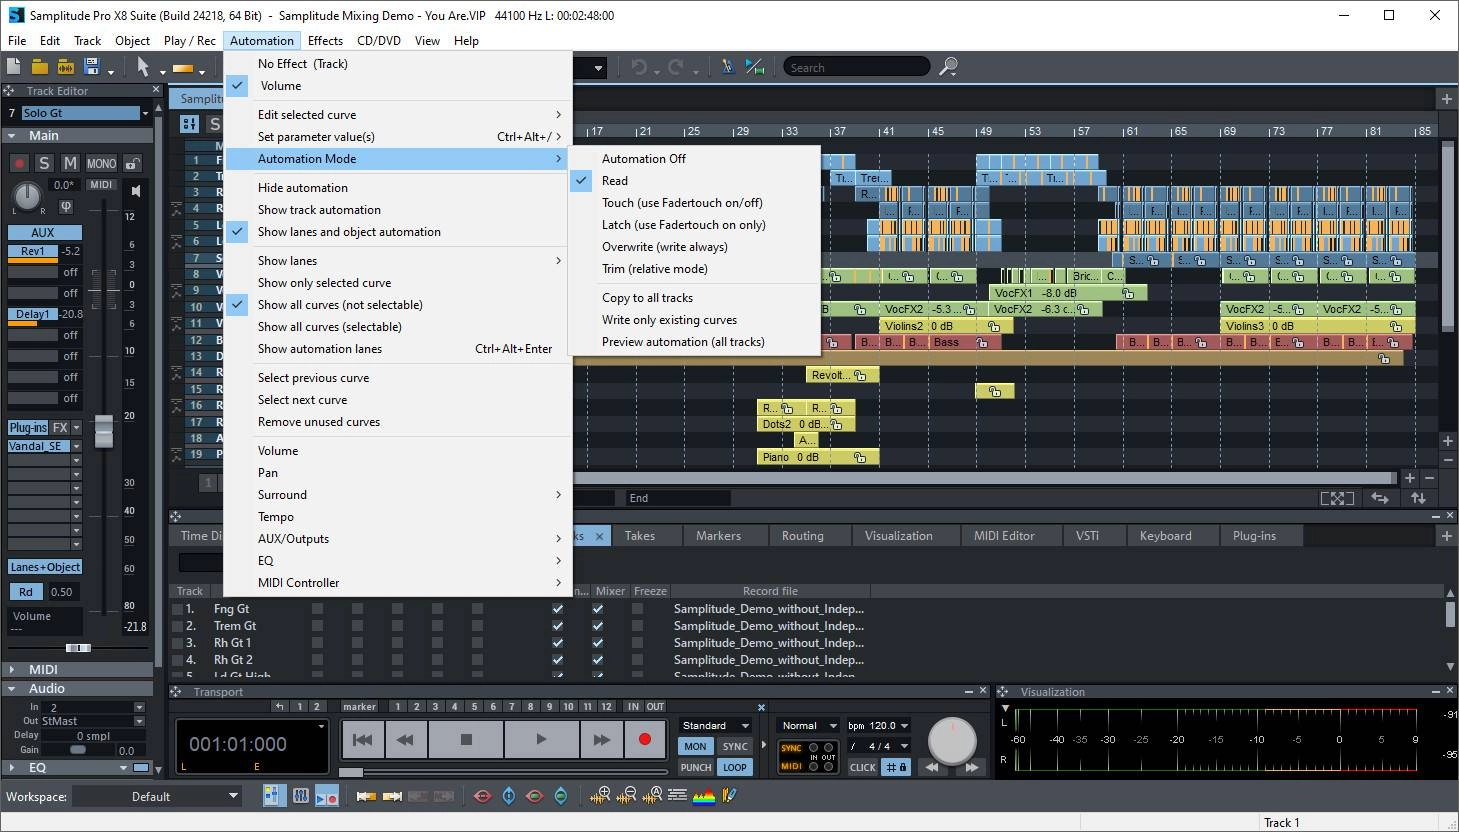Collapse the Main section in Track Editor
The image size is (1459, 832).
click(12, 135)
